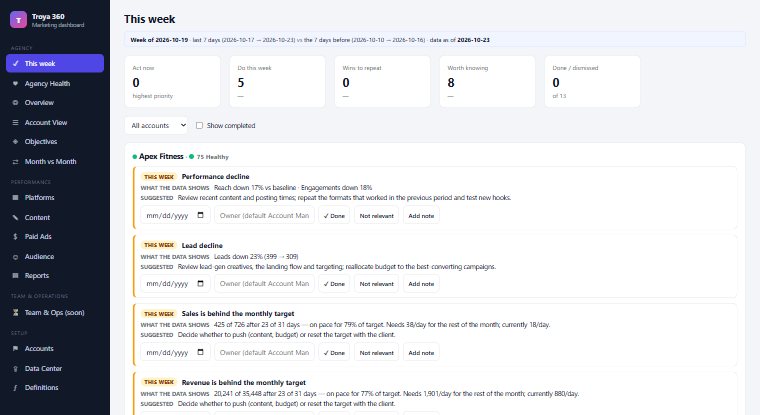Select the Wins to repeat summary card
Image resolution: width=760 pixels, height=415 pixels.
point(382,81)
